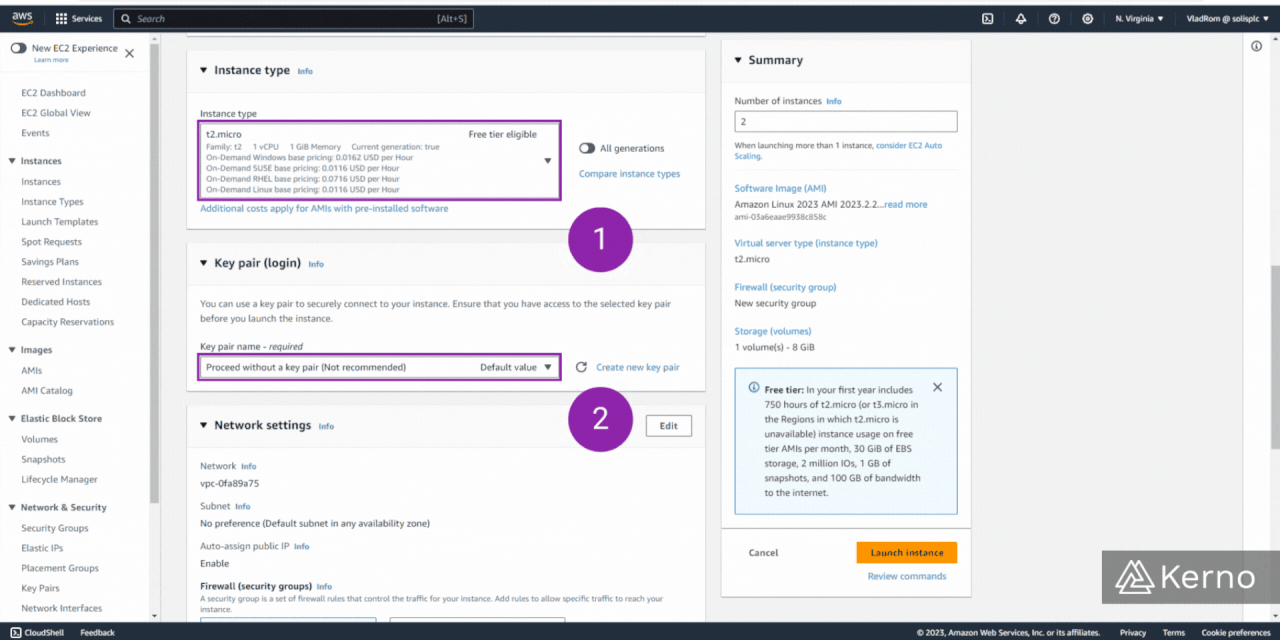Click the top Search bar

tap(293, 18)
